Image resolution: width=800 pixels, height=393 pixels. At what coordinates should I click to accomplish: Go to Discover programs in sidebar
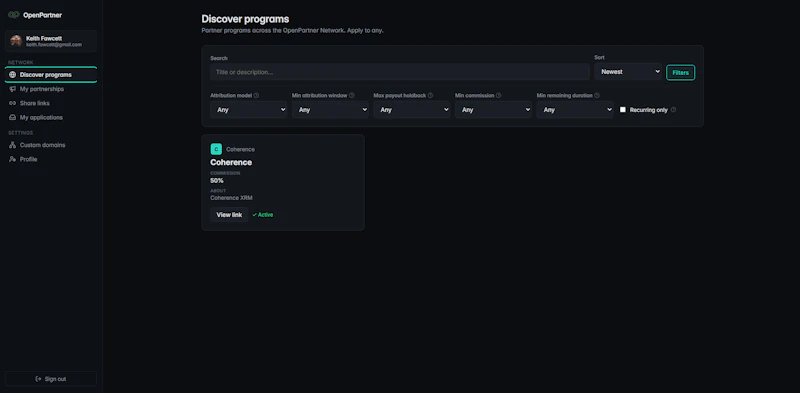pos(51,75)
